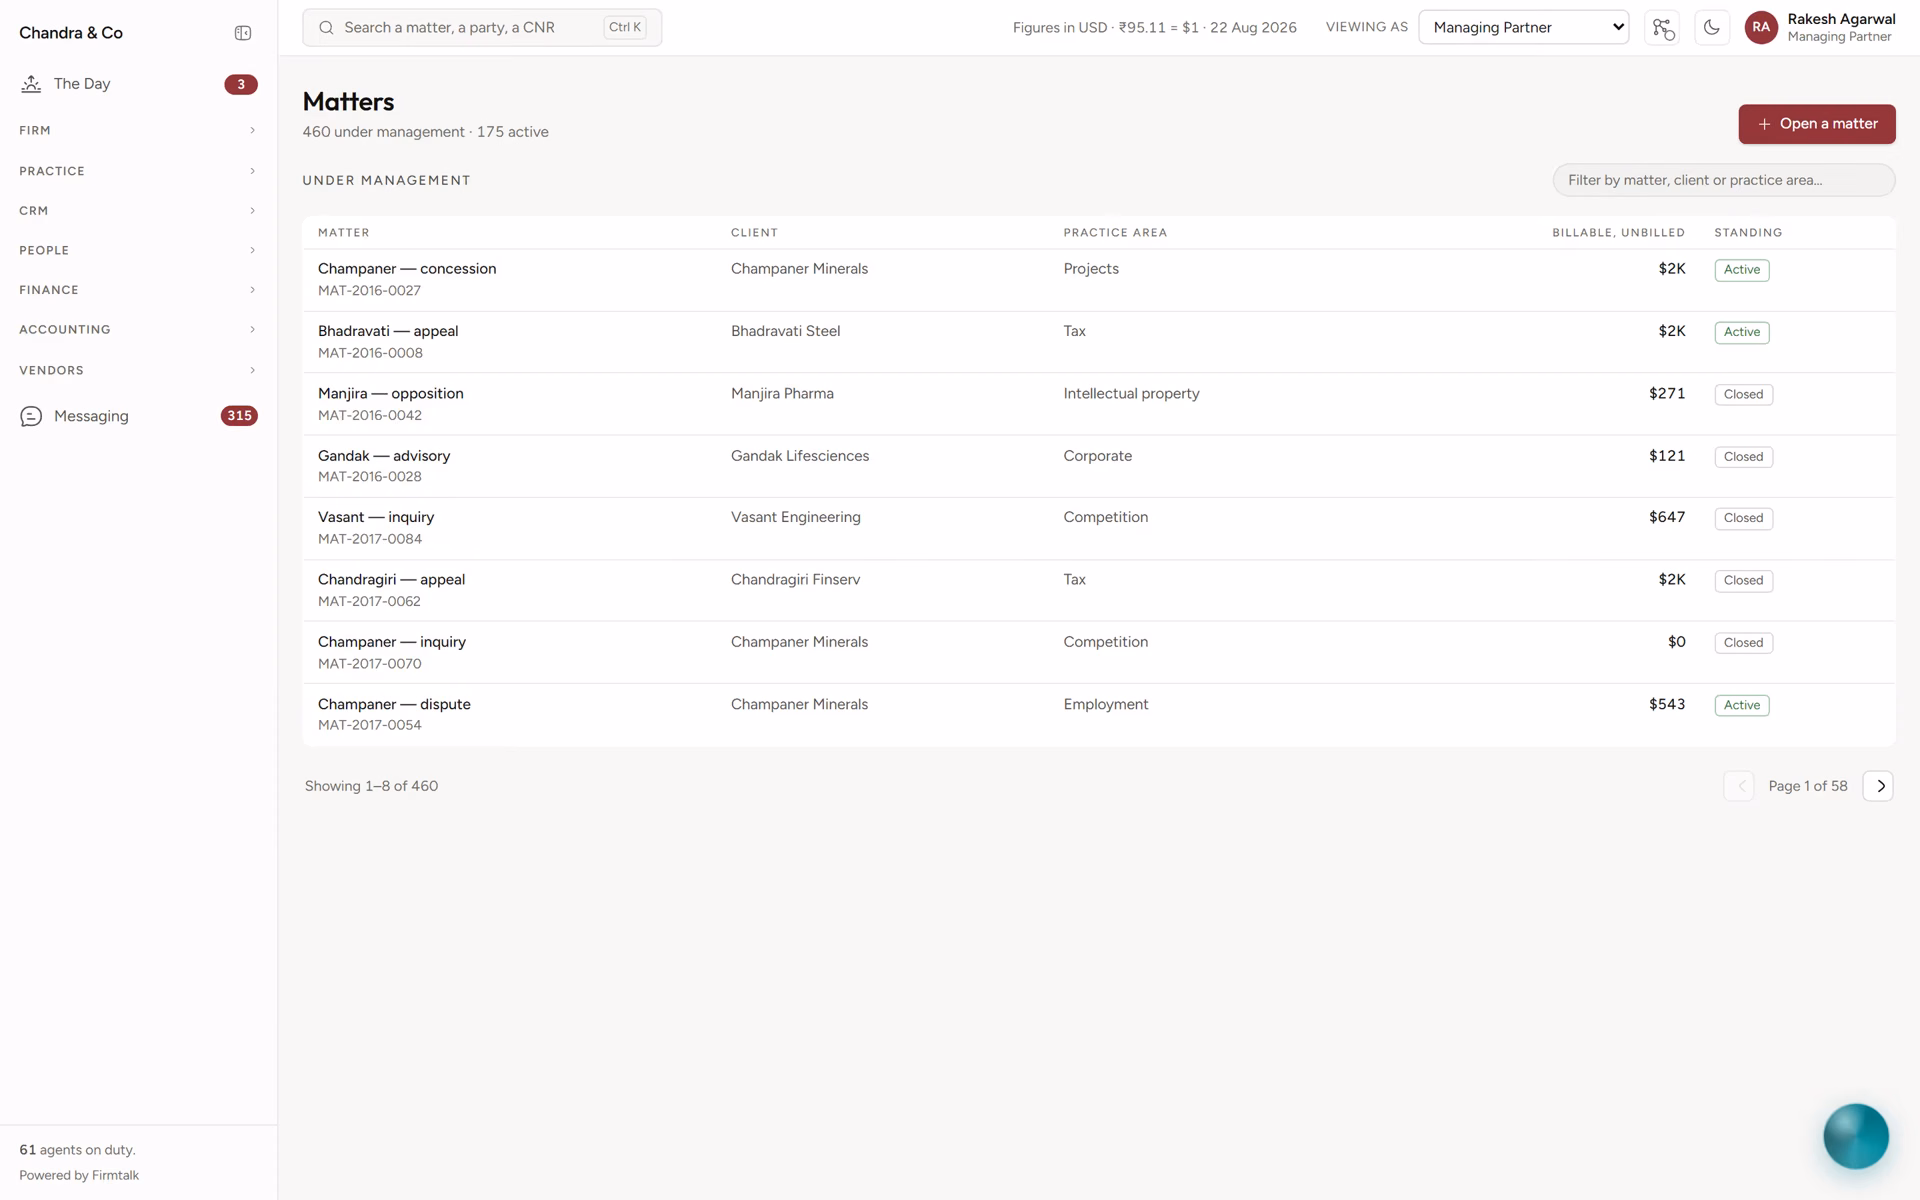This screenshot has height=1200, width=1920.
Task: Collapse the sidebar panel icon
Action: 243,33
